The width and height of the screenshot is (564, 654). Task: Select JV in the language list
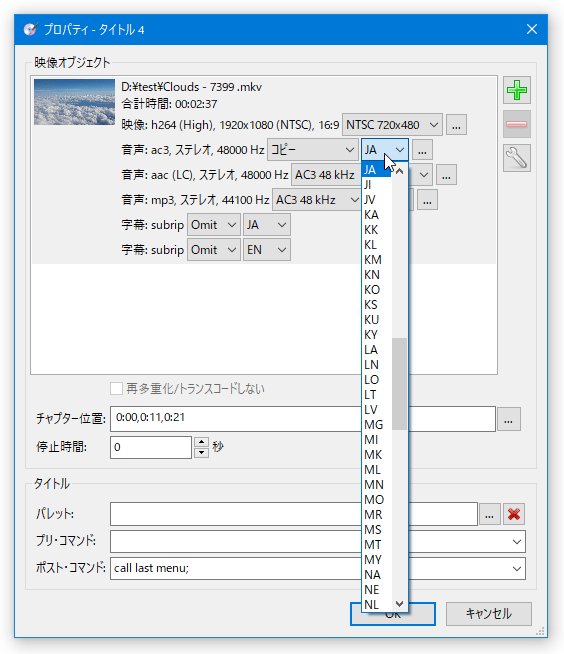click(377, 200)
